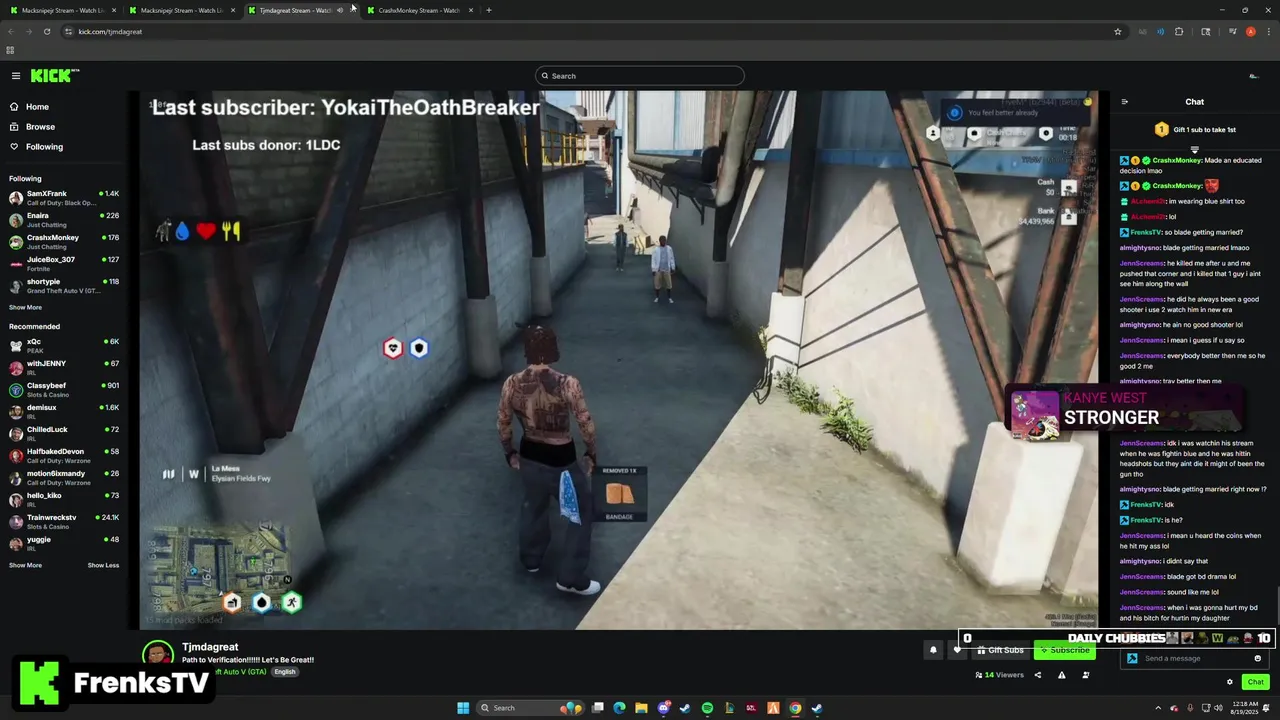This screenshot has width=1280, height=720.
Task: Reload the page
Action: pyautogui.click(x=47, y=31)
